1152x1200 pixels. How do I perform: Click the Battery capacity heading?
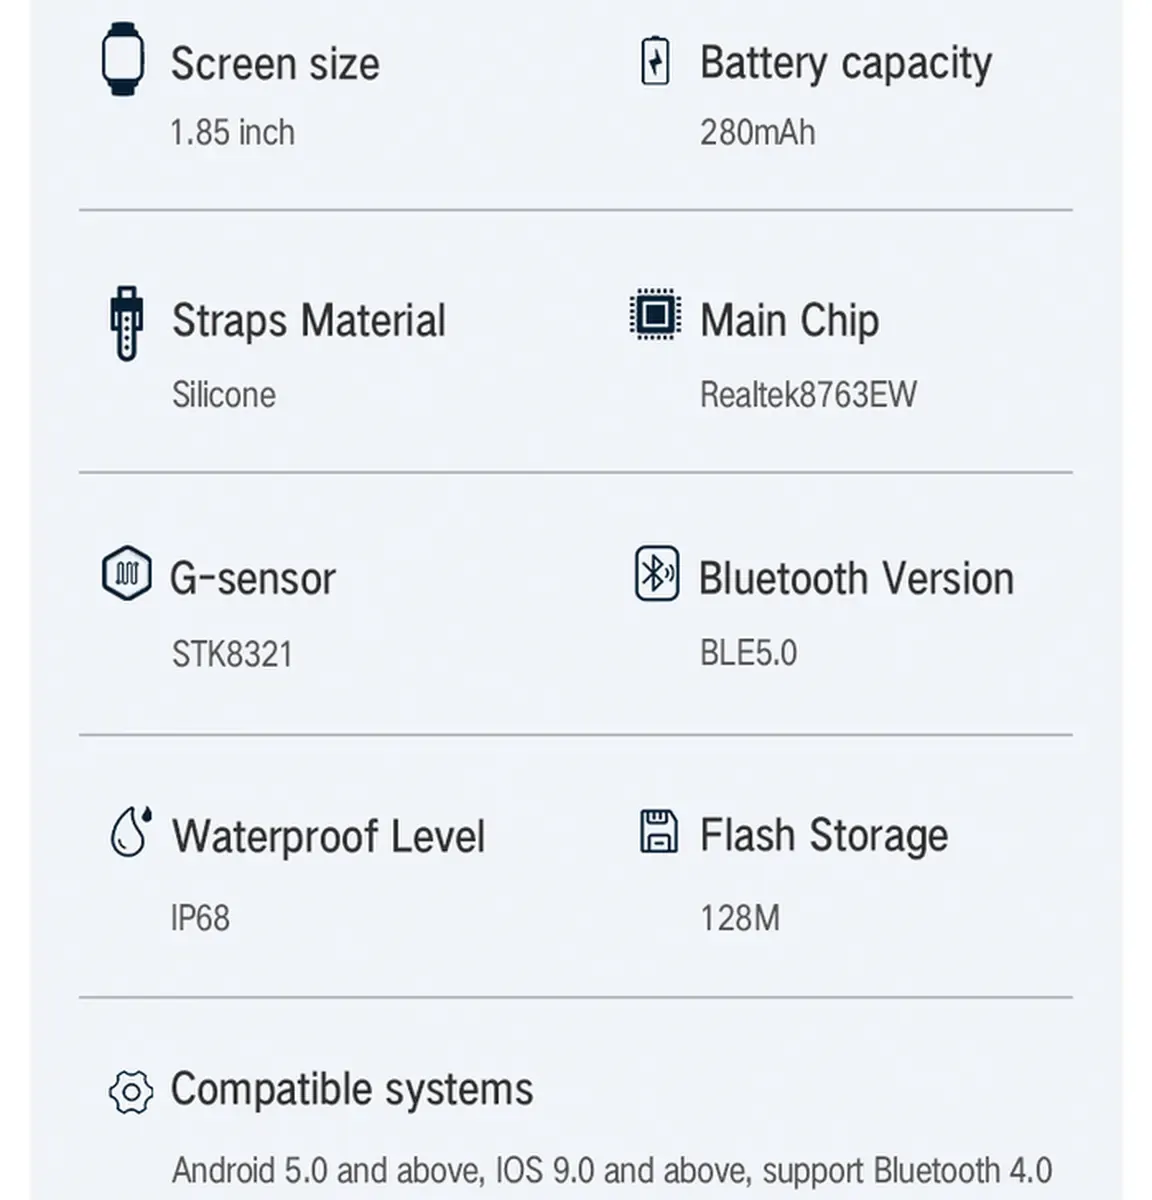[845, 63]
